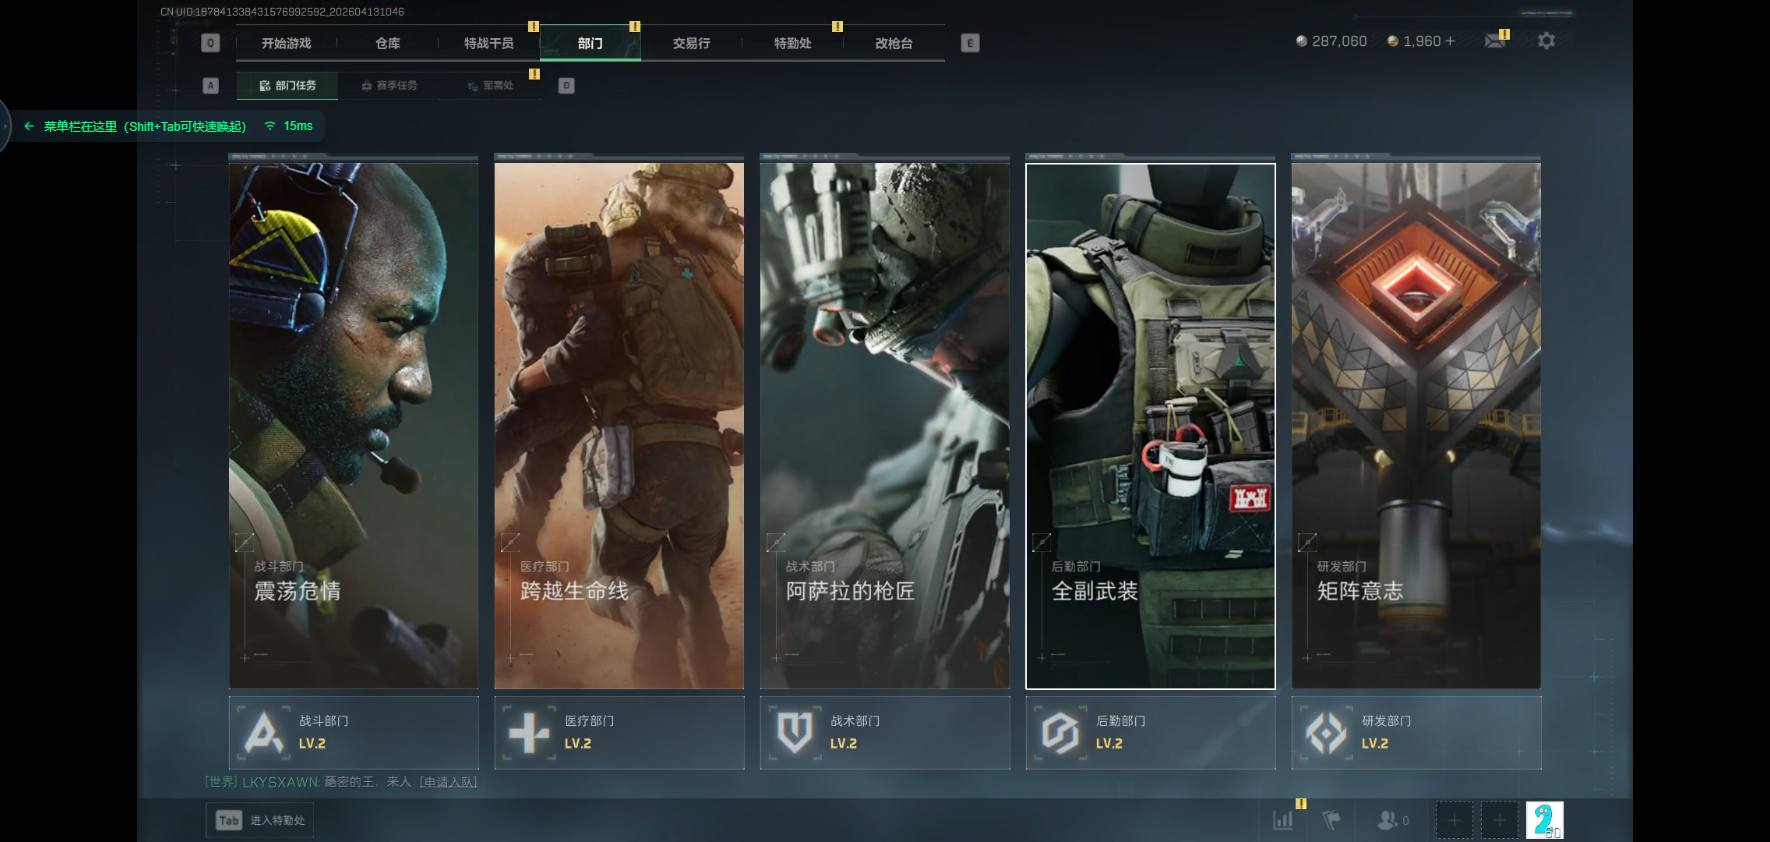Image resolution: width=1770 pixels, height=842 pixels.
Task: Click the CN UID text at top
Action: click(283, 12)
